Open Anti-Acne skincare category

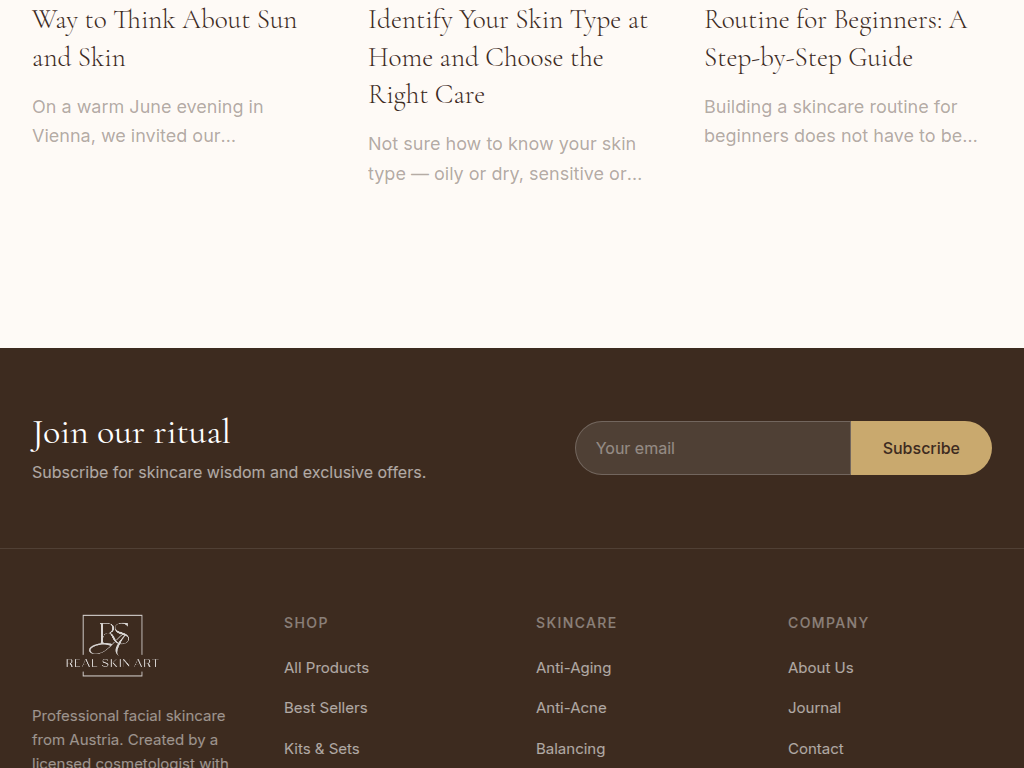[571, 708]
